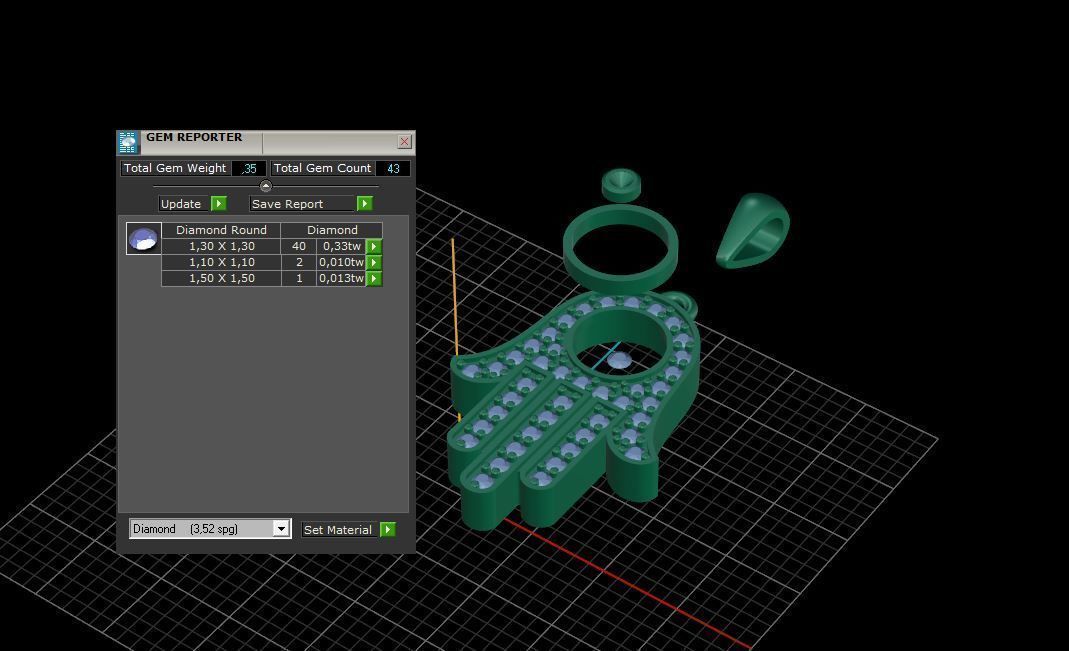
Task: Click the Total Gem Count label
Action: pos(322,168)
